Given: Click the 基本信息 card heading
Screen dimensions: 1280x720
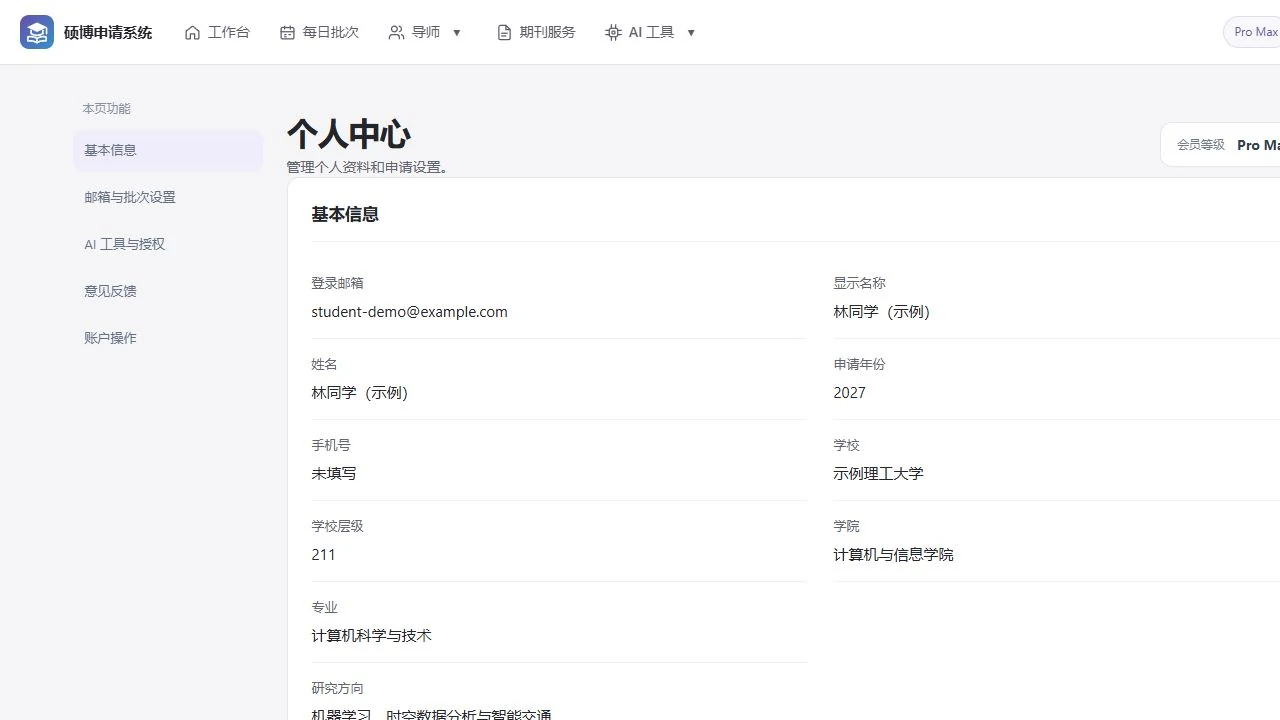Looking at the screenshot, I should tap(345, 214).
